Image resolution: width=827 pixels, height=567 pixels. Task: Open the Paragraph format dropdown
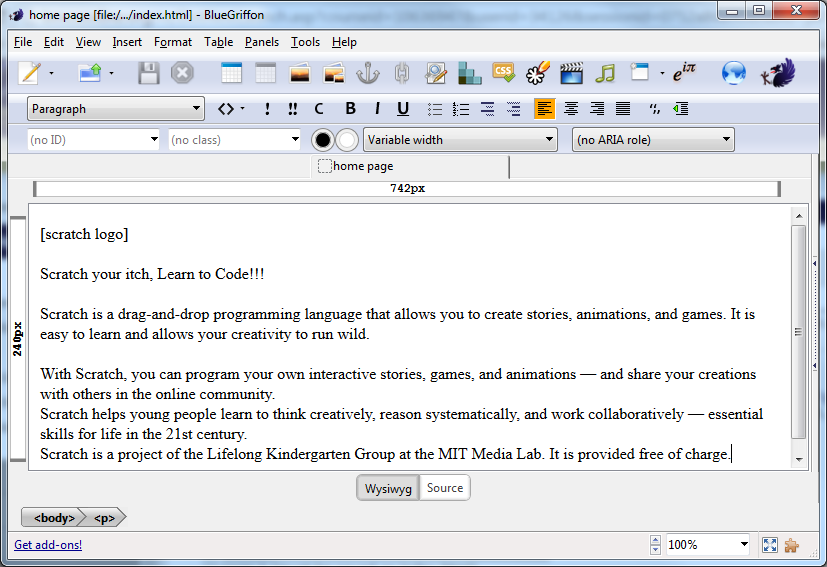pyautogui.click(x=116, y=109)
